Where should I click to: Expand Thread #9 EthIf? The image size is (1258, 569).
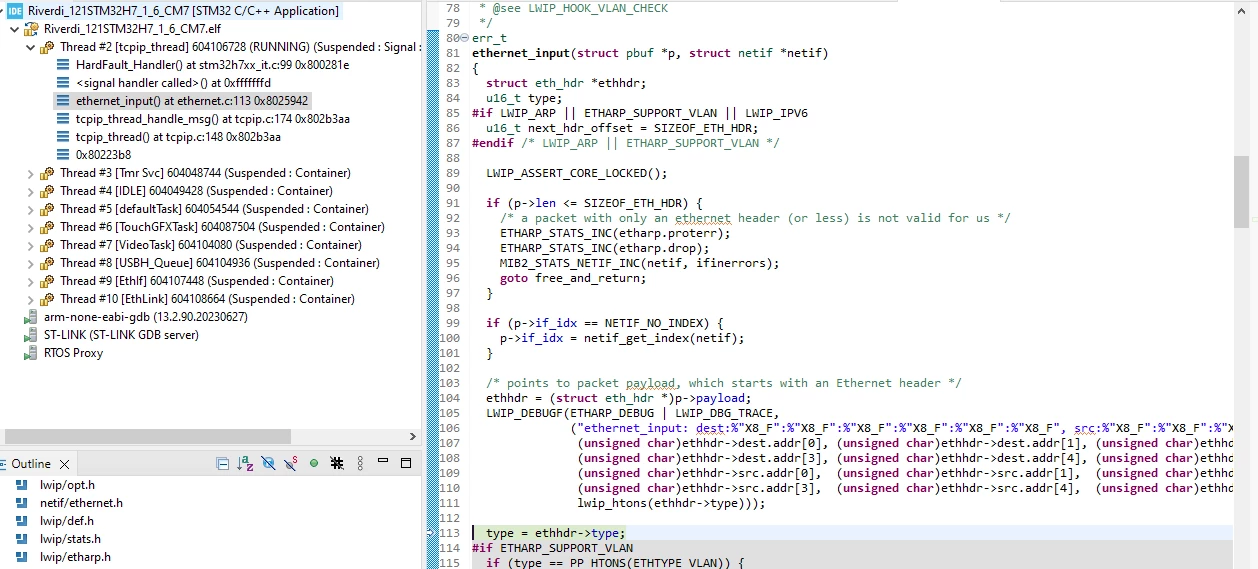[x=31, y=281]
